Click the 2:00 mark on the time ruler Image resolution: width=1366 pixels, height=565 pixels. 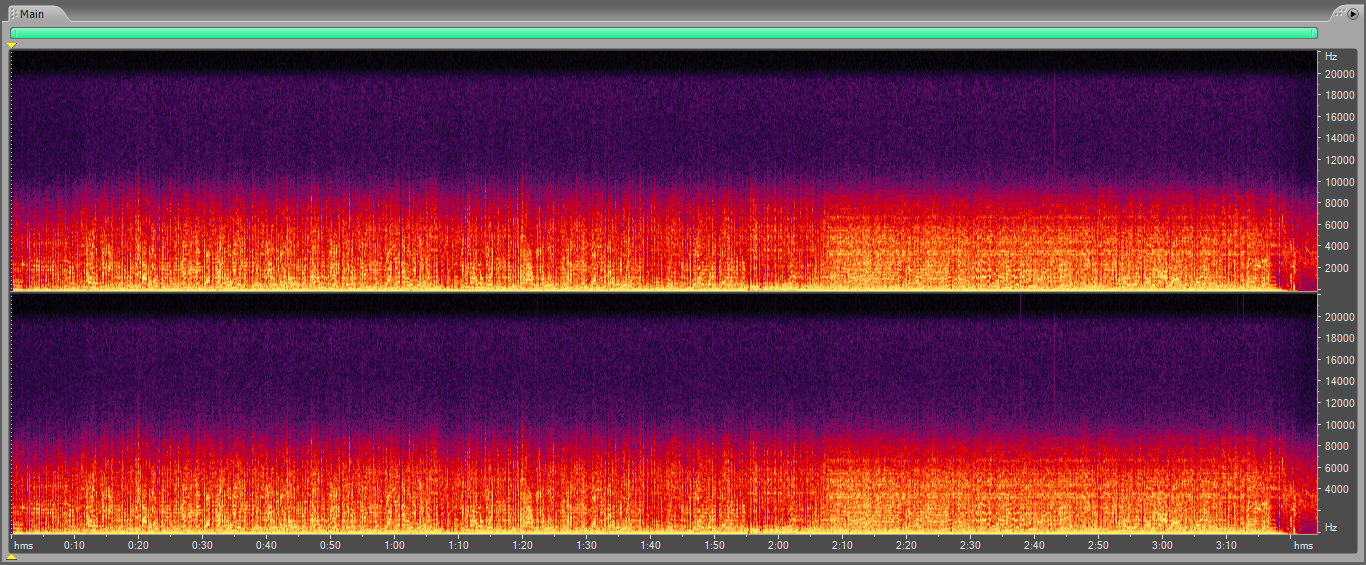pos(778,545)
